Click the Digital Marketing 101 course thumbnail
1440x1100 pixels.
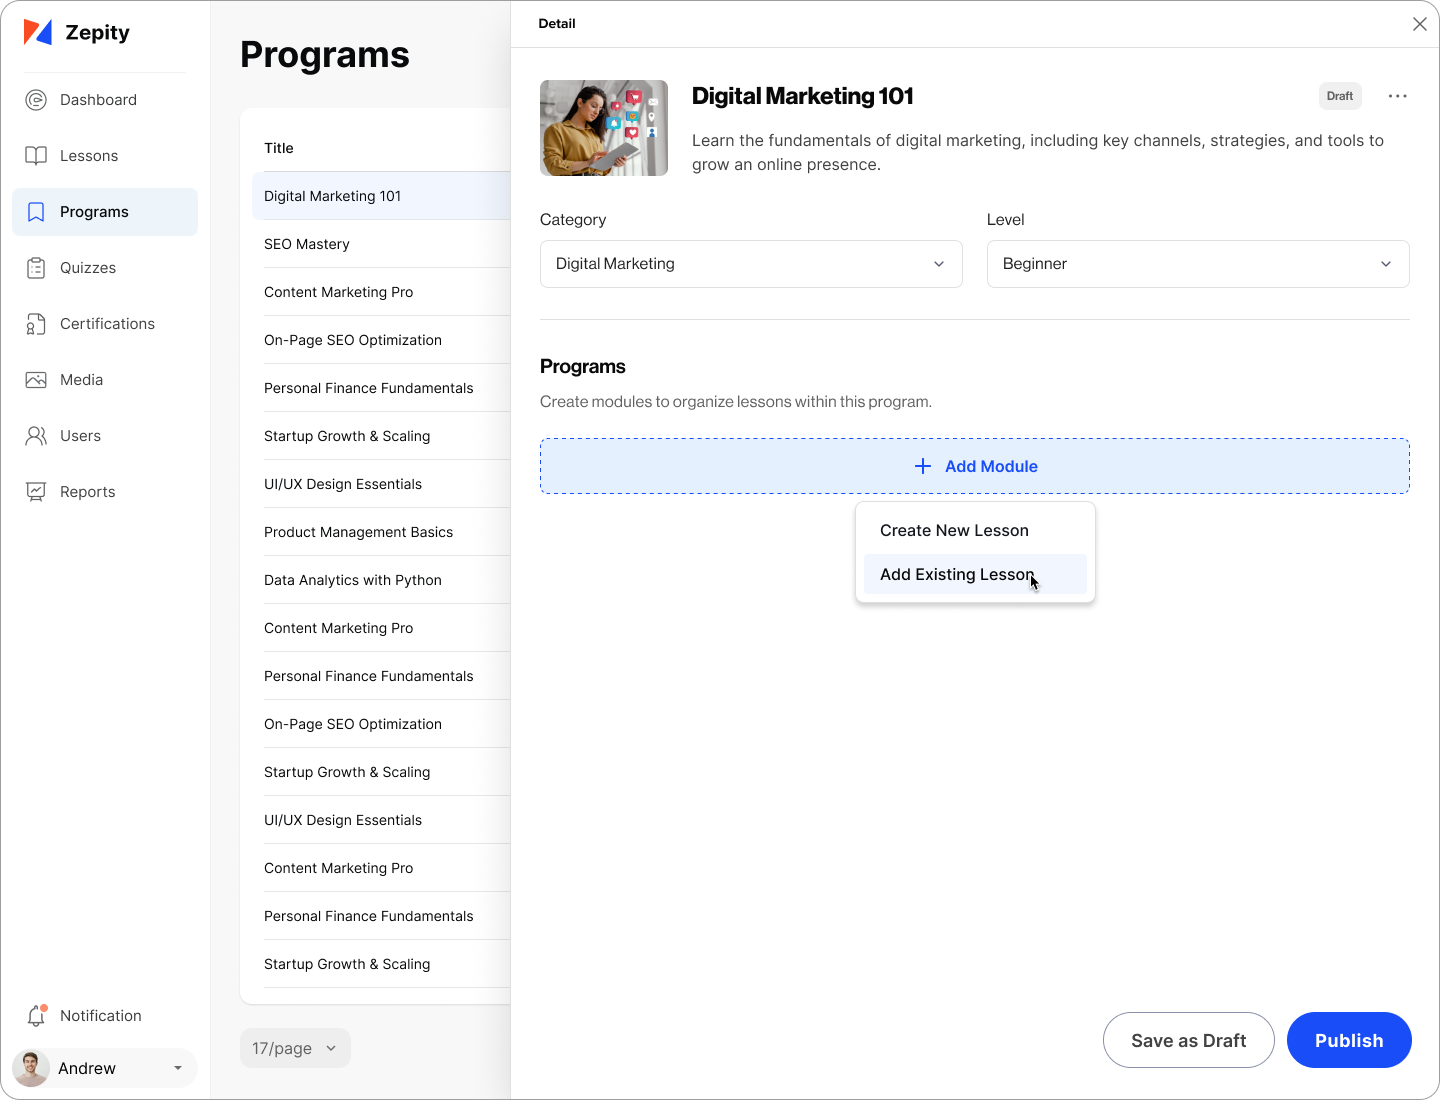[604, 128]
